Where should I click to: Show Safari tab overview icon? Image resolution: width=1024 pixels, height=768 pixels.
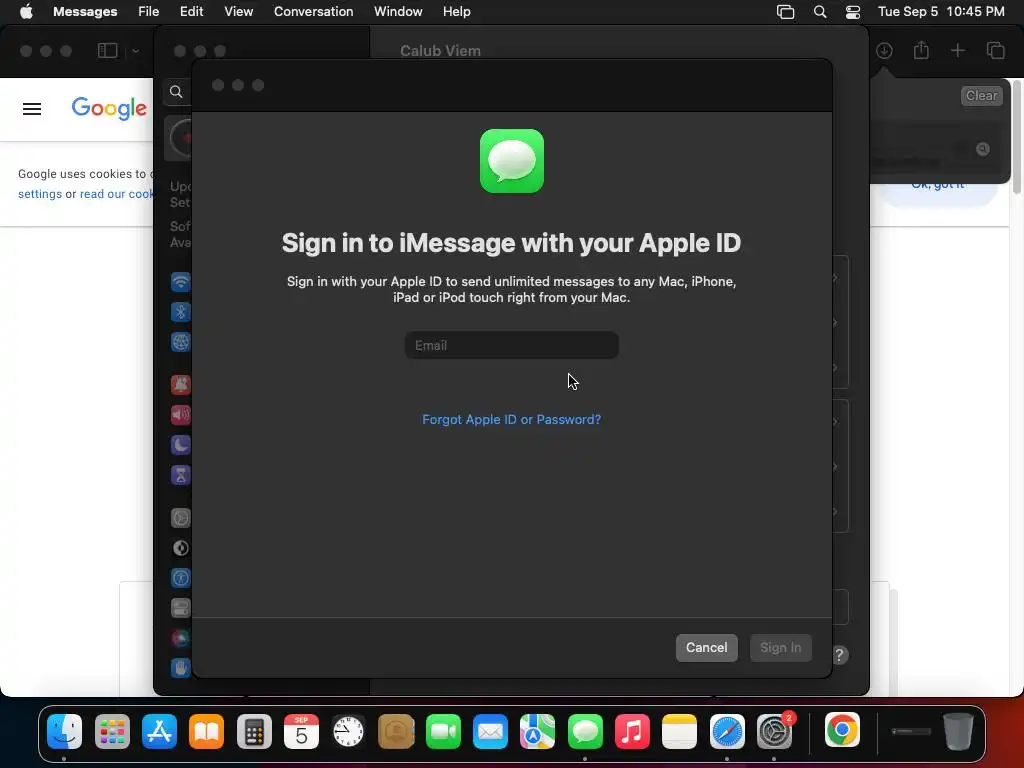pos(995,50)
